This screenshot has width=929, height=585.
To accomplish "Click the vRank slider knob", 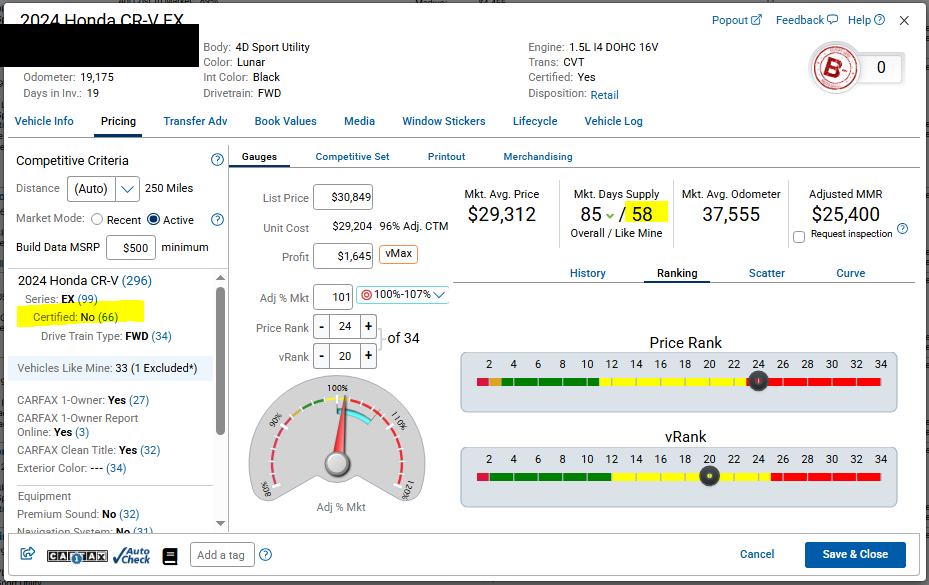I will (x=709, y=476).
